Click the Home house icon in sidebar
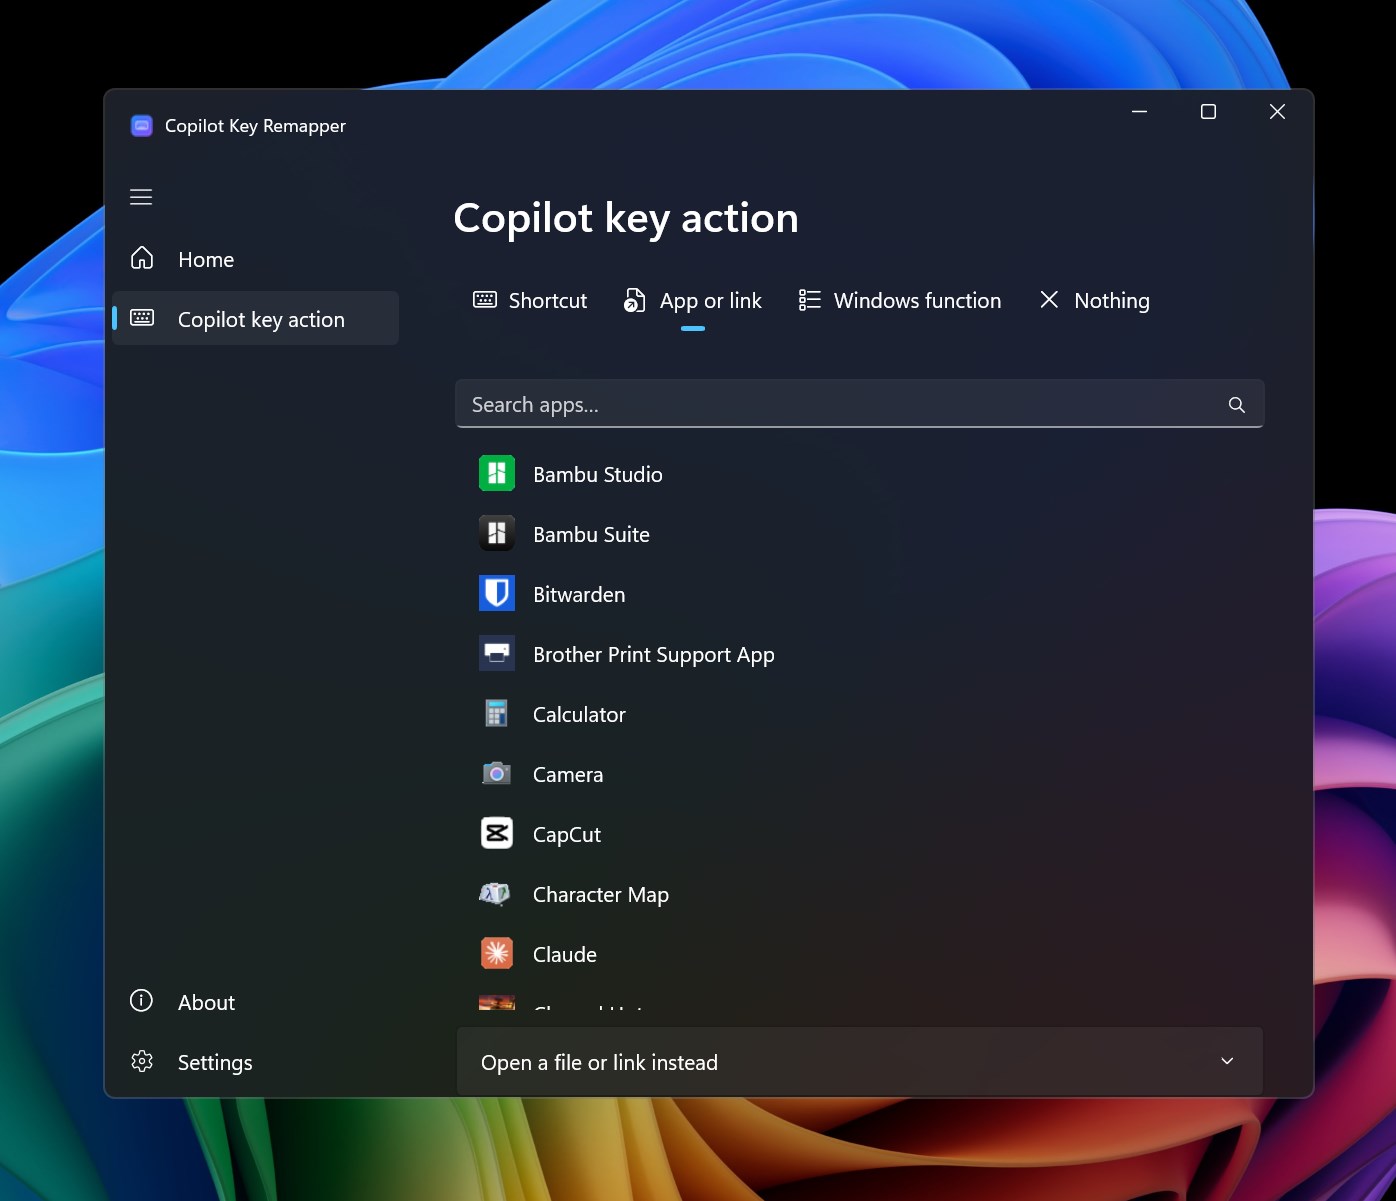Viewport: 1396px width, 1201px height. click(x=142, y=259)
